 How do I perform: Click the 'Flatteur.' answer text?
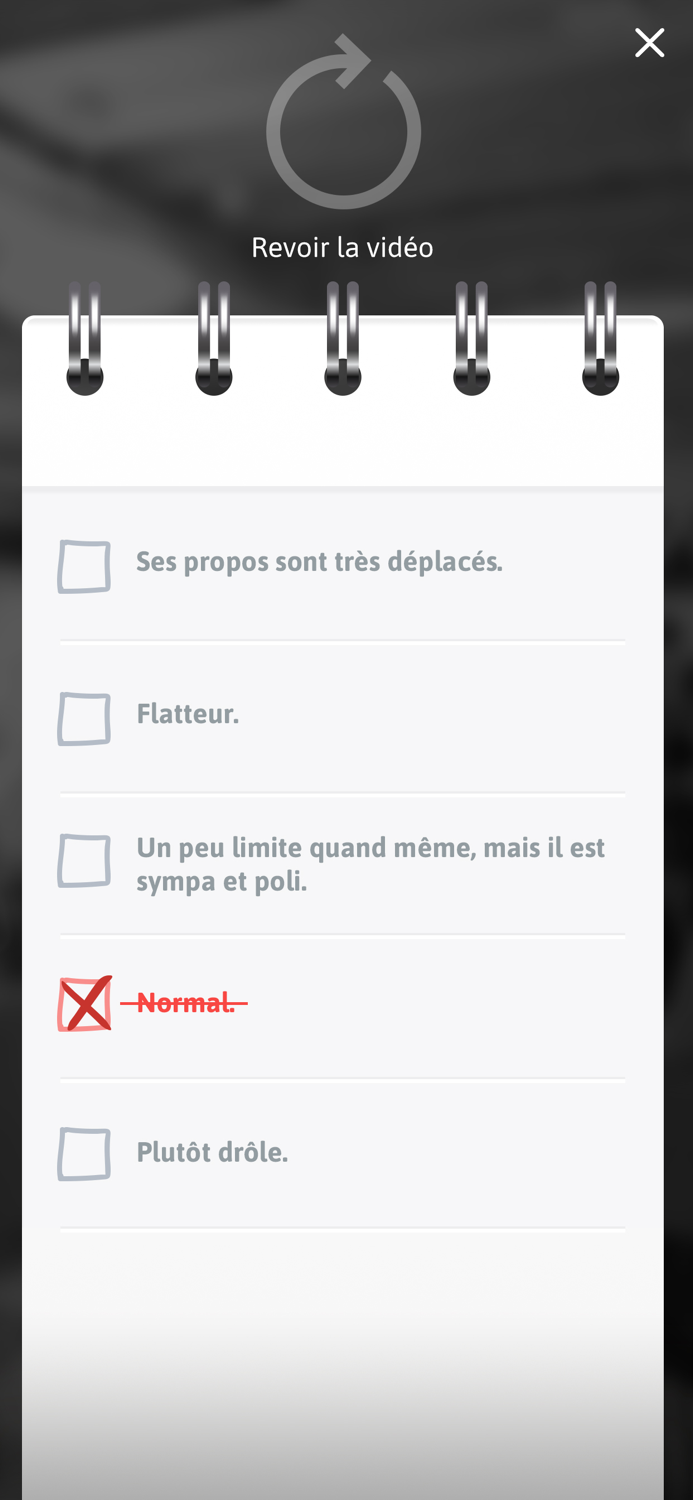(187, 713)
